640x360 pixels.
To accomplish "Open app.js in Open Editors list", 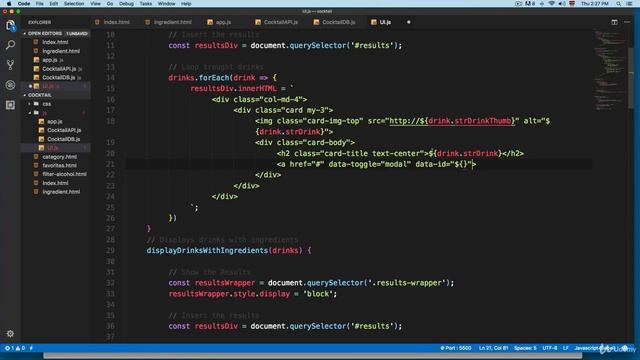I will pyautogui.click(x=50, y=60).
